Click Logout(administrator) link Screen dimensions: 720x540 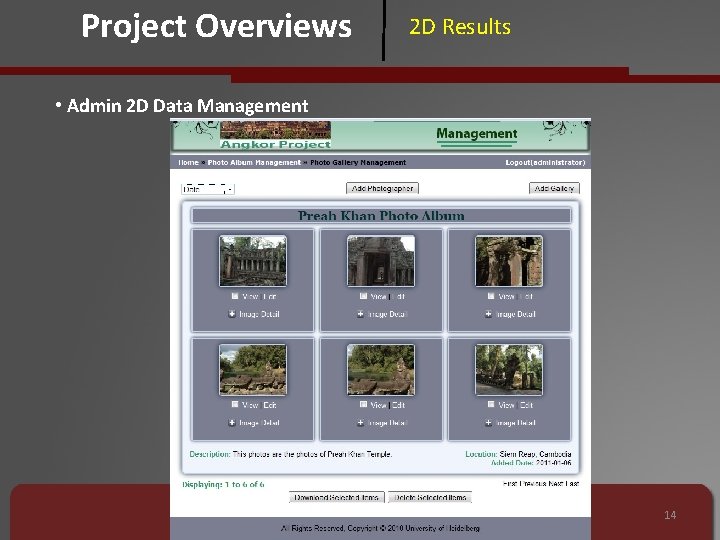545,162
